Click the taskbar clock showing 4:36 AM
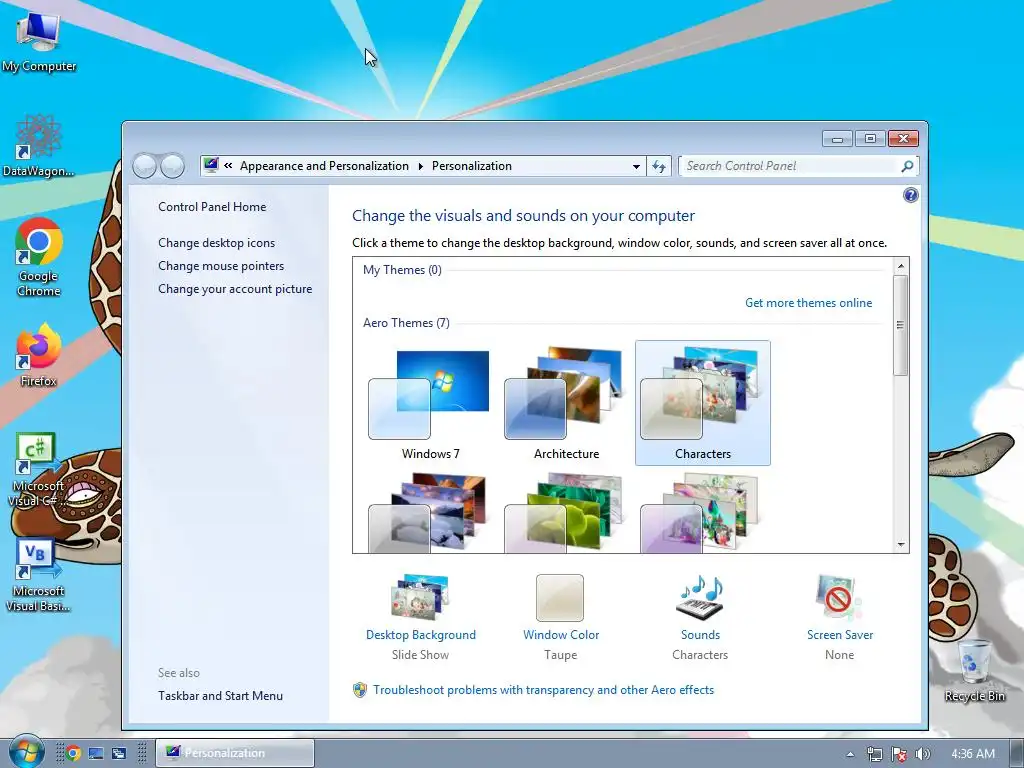 coord(972,754)
